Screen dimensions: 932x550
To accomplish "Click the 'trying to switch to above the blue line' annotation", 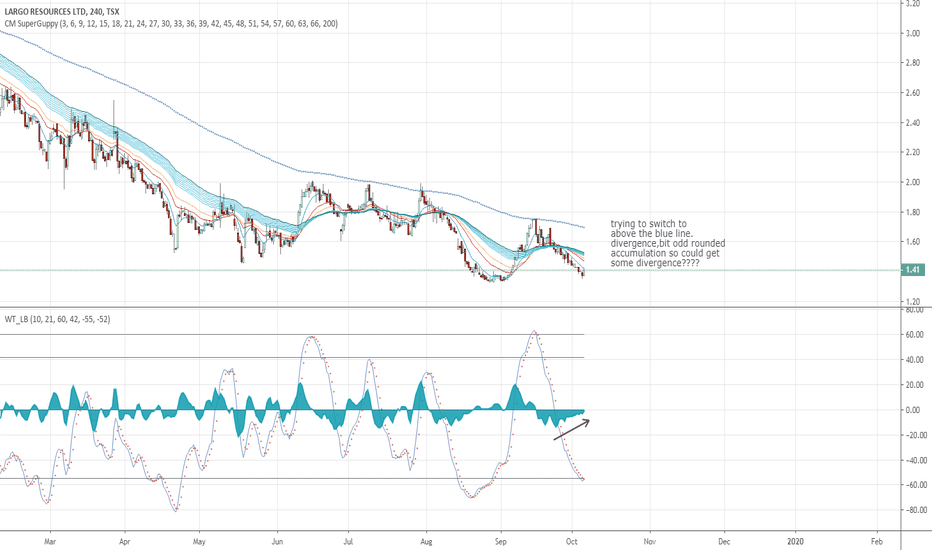I will (x=667, y=243).
